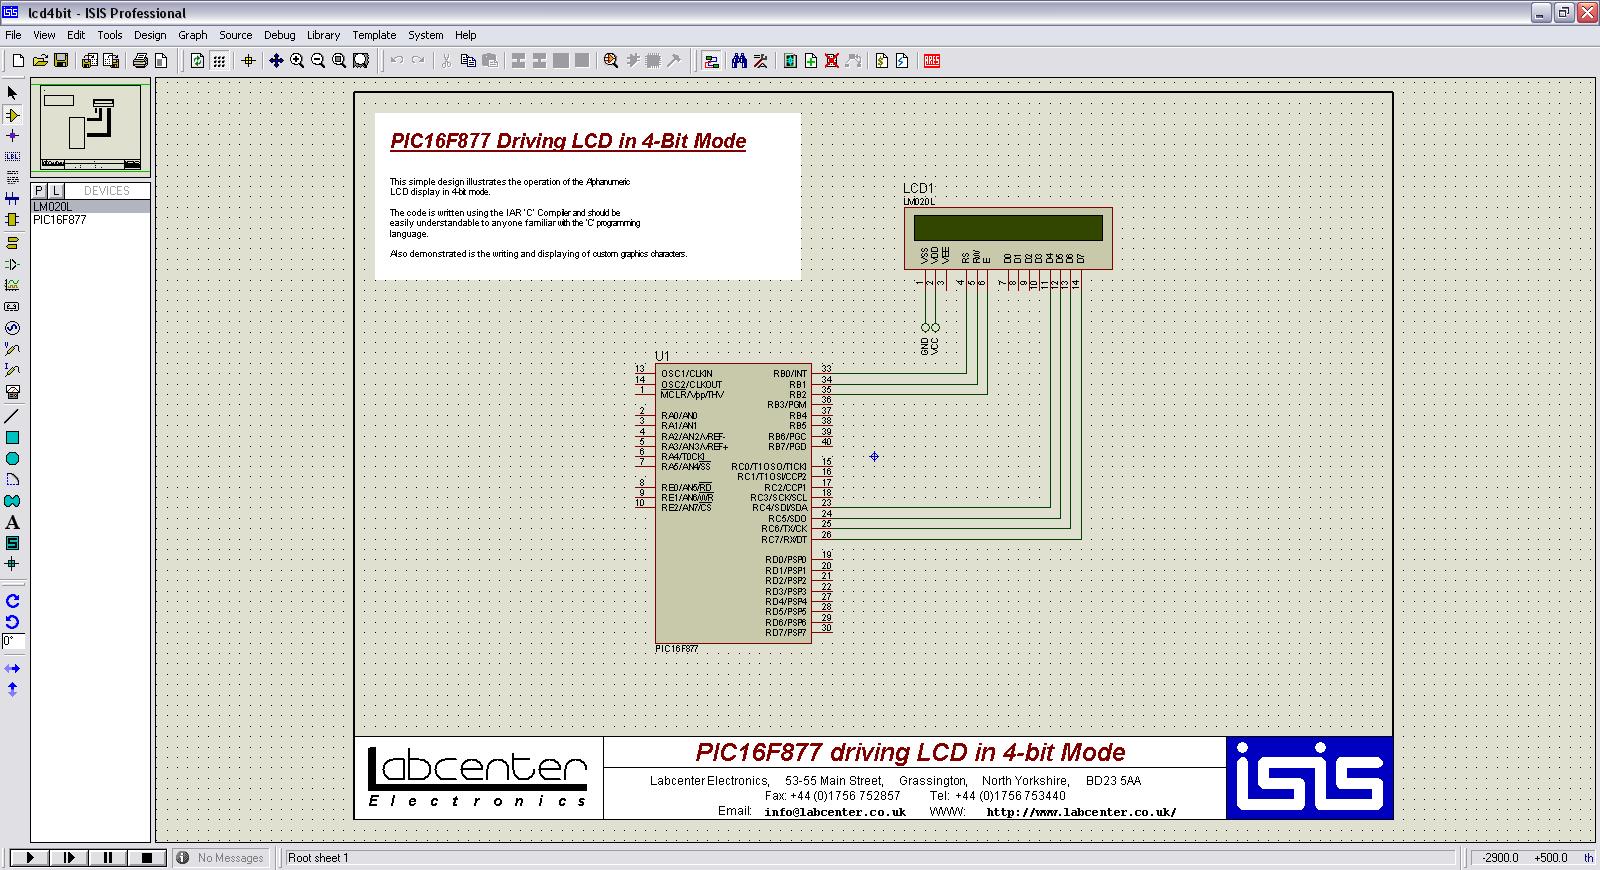Rotate anticlockwise using the rotate icon
Image resolution: width=1600 pixels, height=870 pixels.
[x=12, y=622]
